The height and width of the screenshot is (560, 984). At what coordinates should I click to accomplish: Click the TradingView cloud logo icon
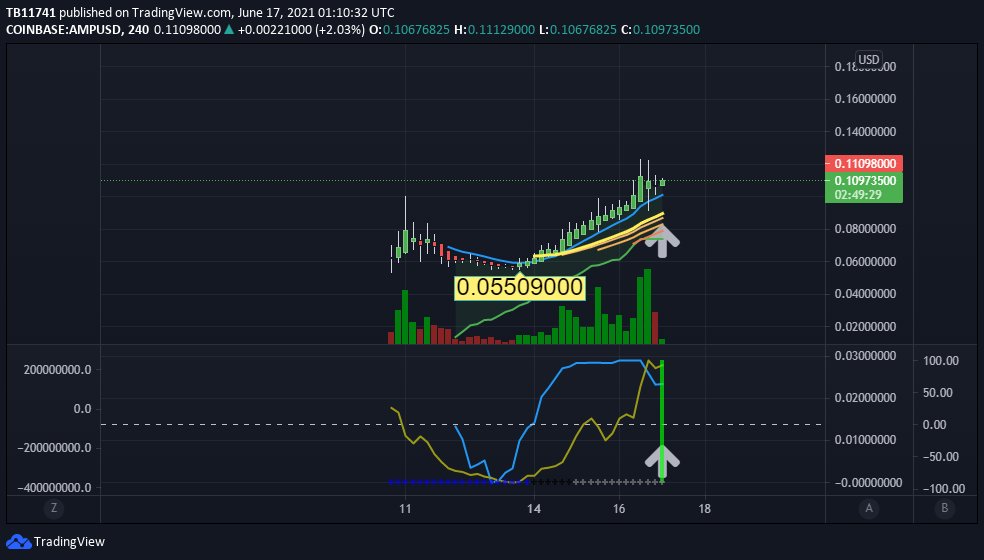(x=18, y=542)
